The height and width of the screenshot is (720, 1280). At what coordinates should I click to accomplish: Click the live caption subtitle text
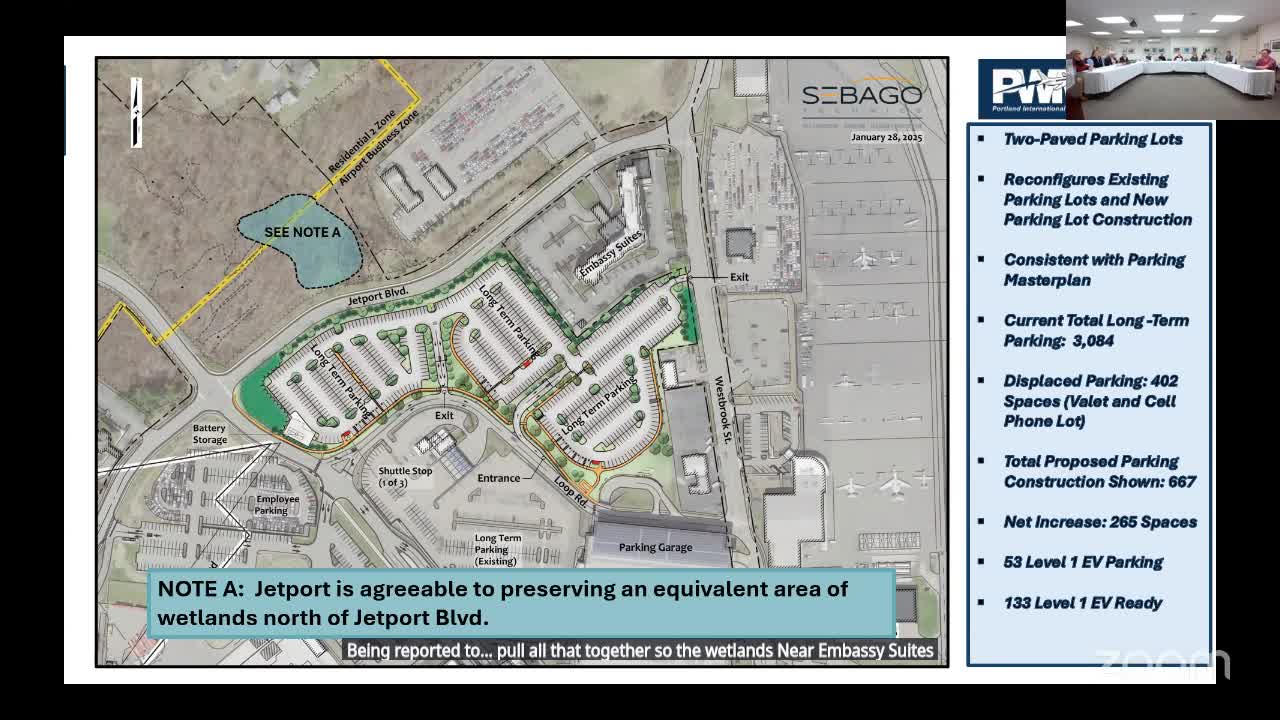point(640,651)
